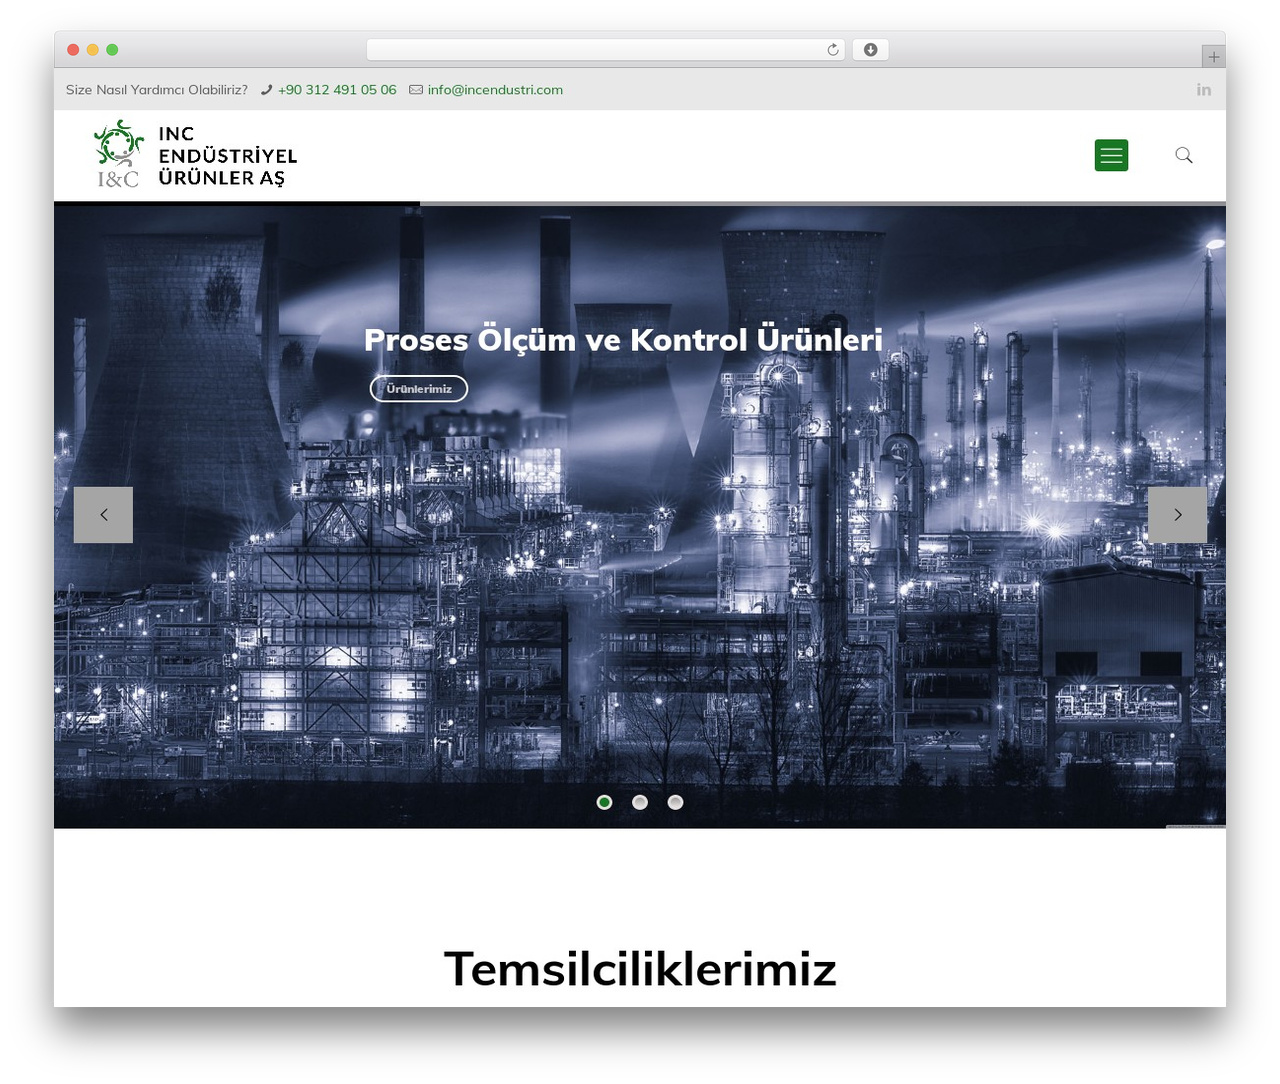Minimize the window with yellow button
Image resolution: width=1280 pixels, height=1084 pixels.
(93, 50)
